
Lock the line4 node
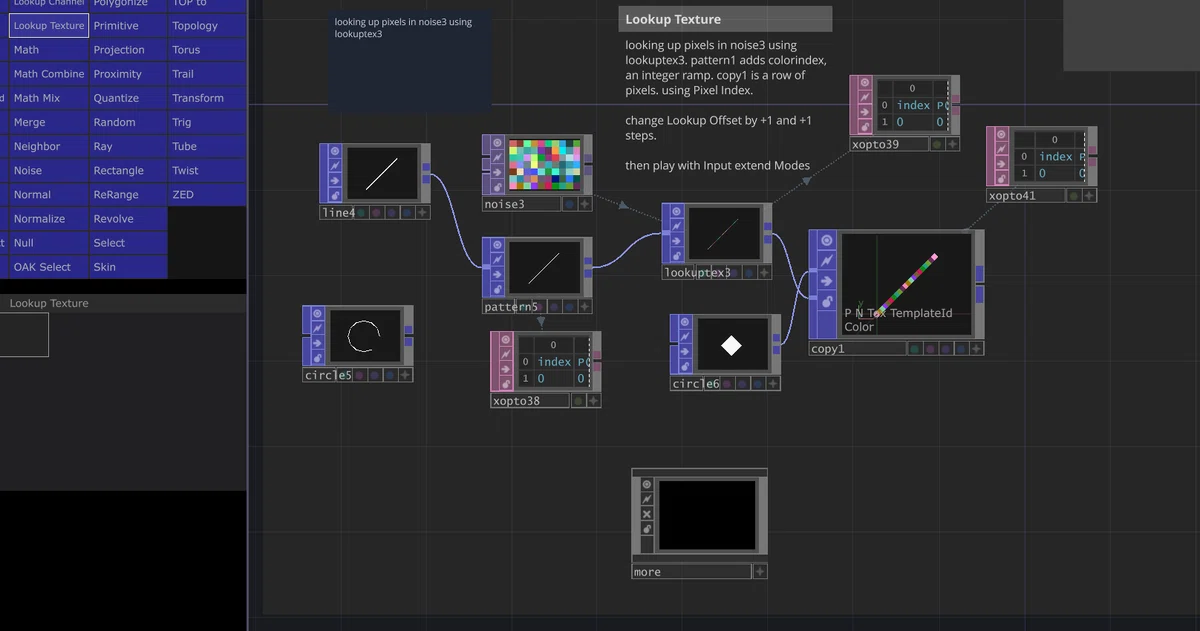[335, 195]
